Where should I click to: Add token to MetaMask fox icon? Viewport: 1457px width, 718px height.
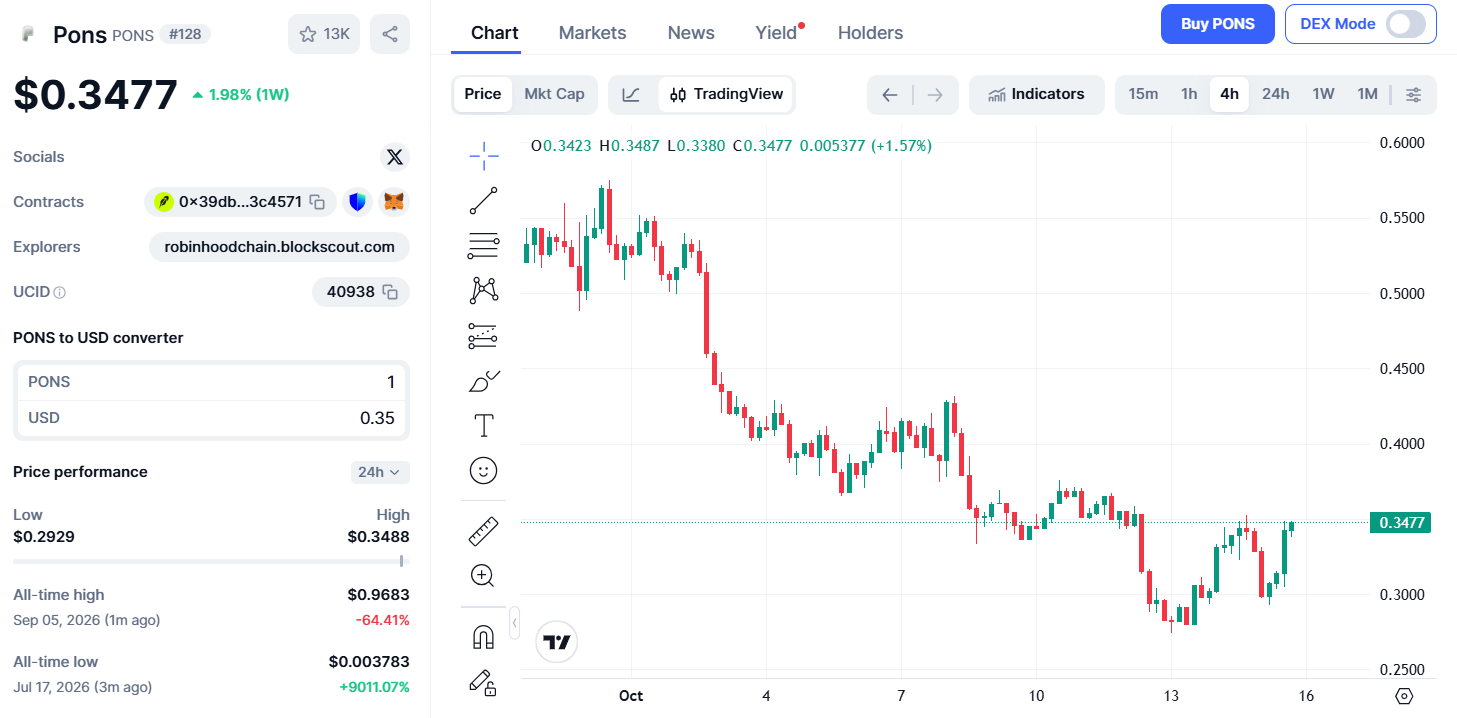click(395, 202)
